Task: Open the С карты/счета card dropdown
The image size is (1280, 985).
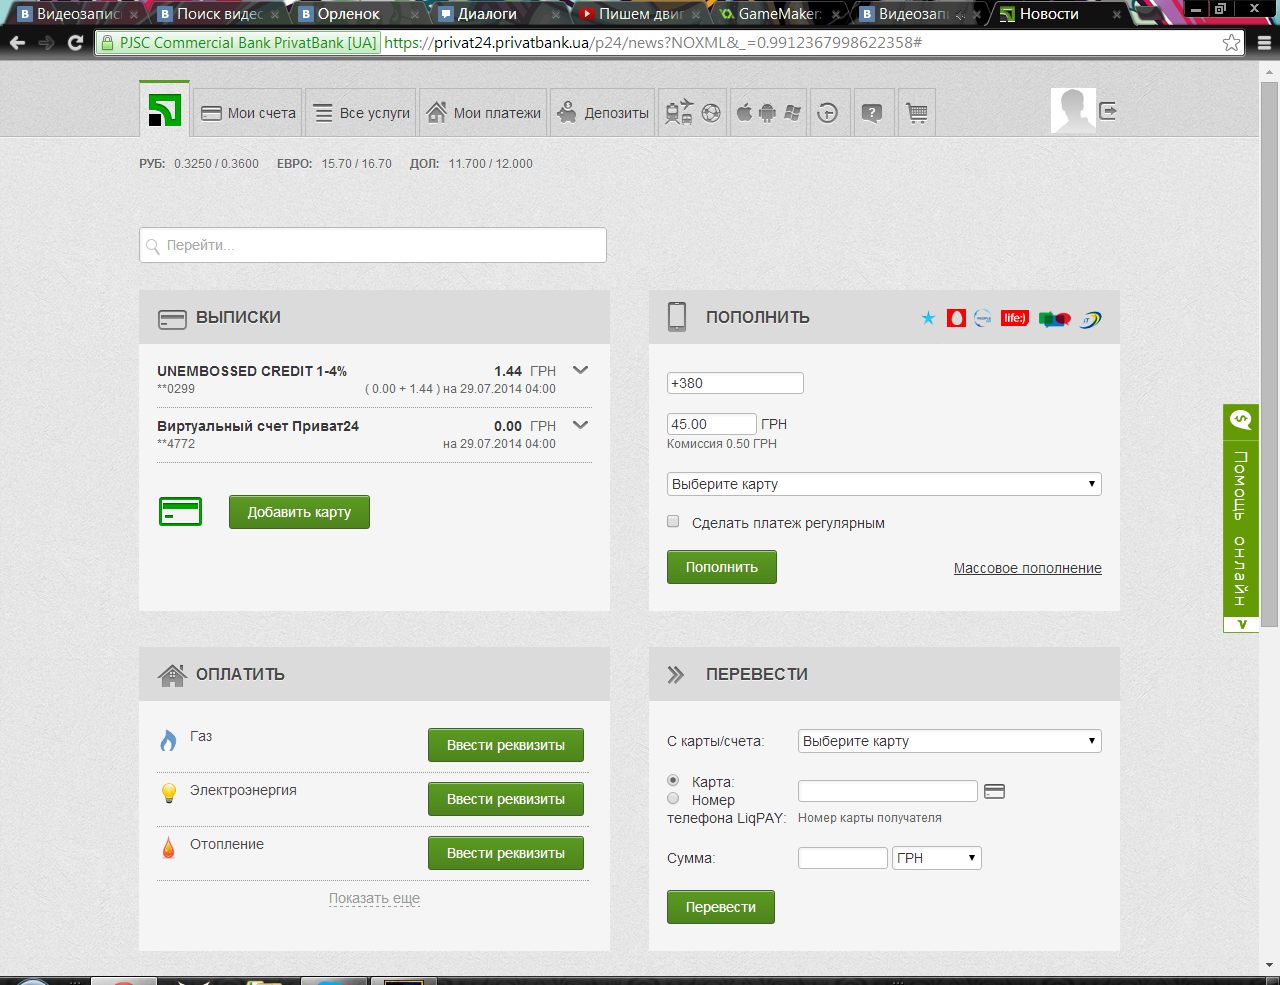Action: click(x=950, y=741)
